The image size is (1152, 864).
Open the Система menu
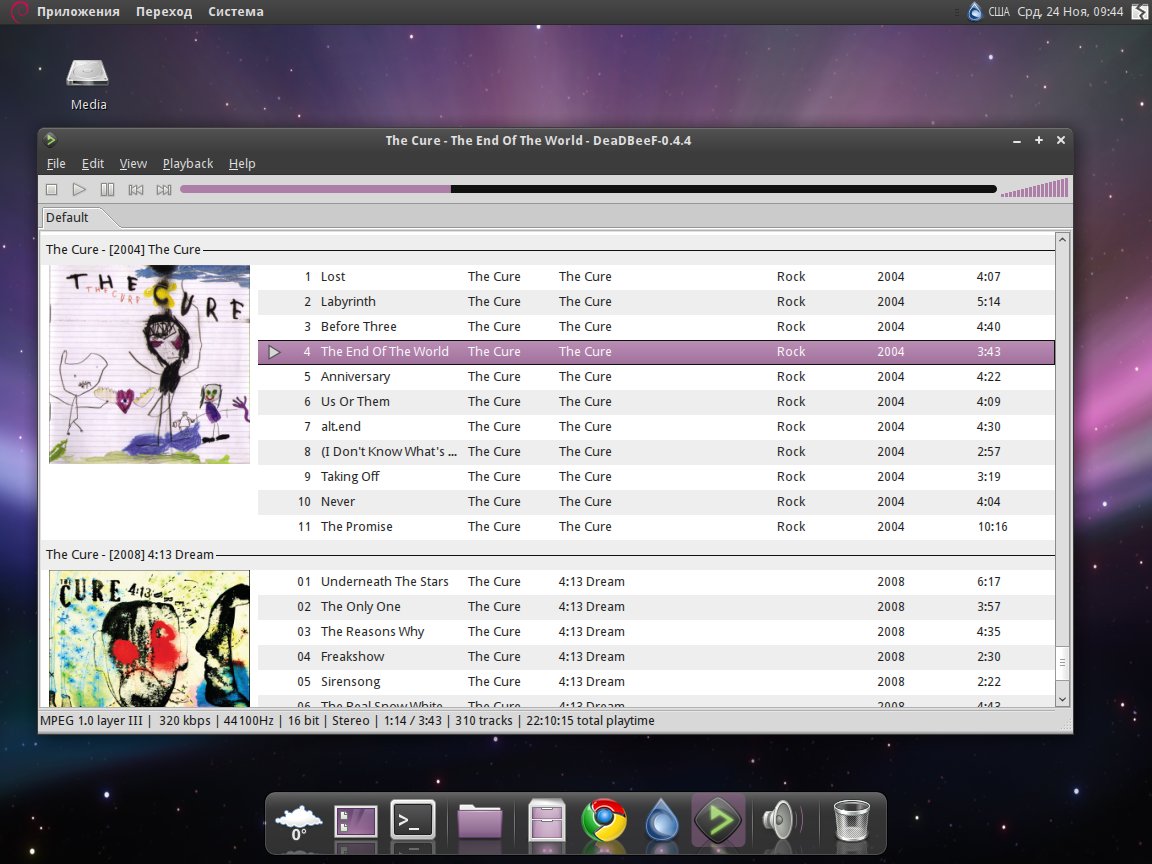pyautogui.click(x=236, y=12)
